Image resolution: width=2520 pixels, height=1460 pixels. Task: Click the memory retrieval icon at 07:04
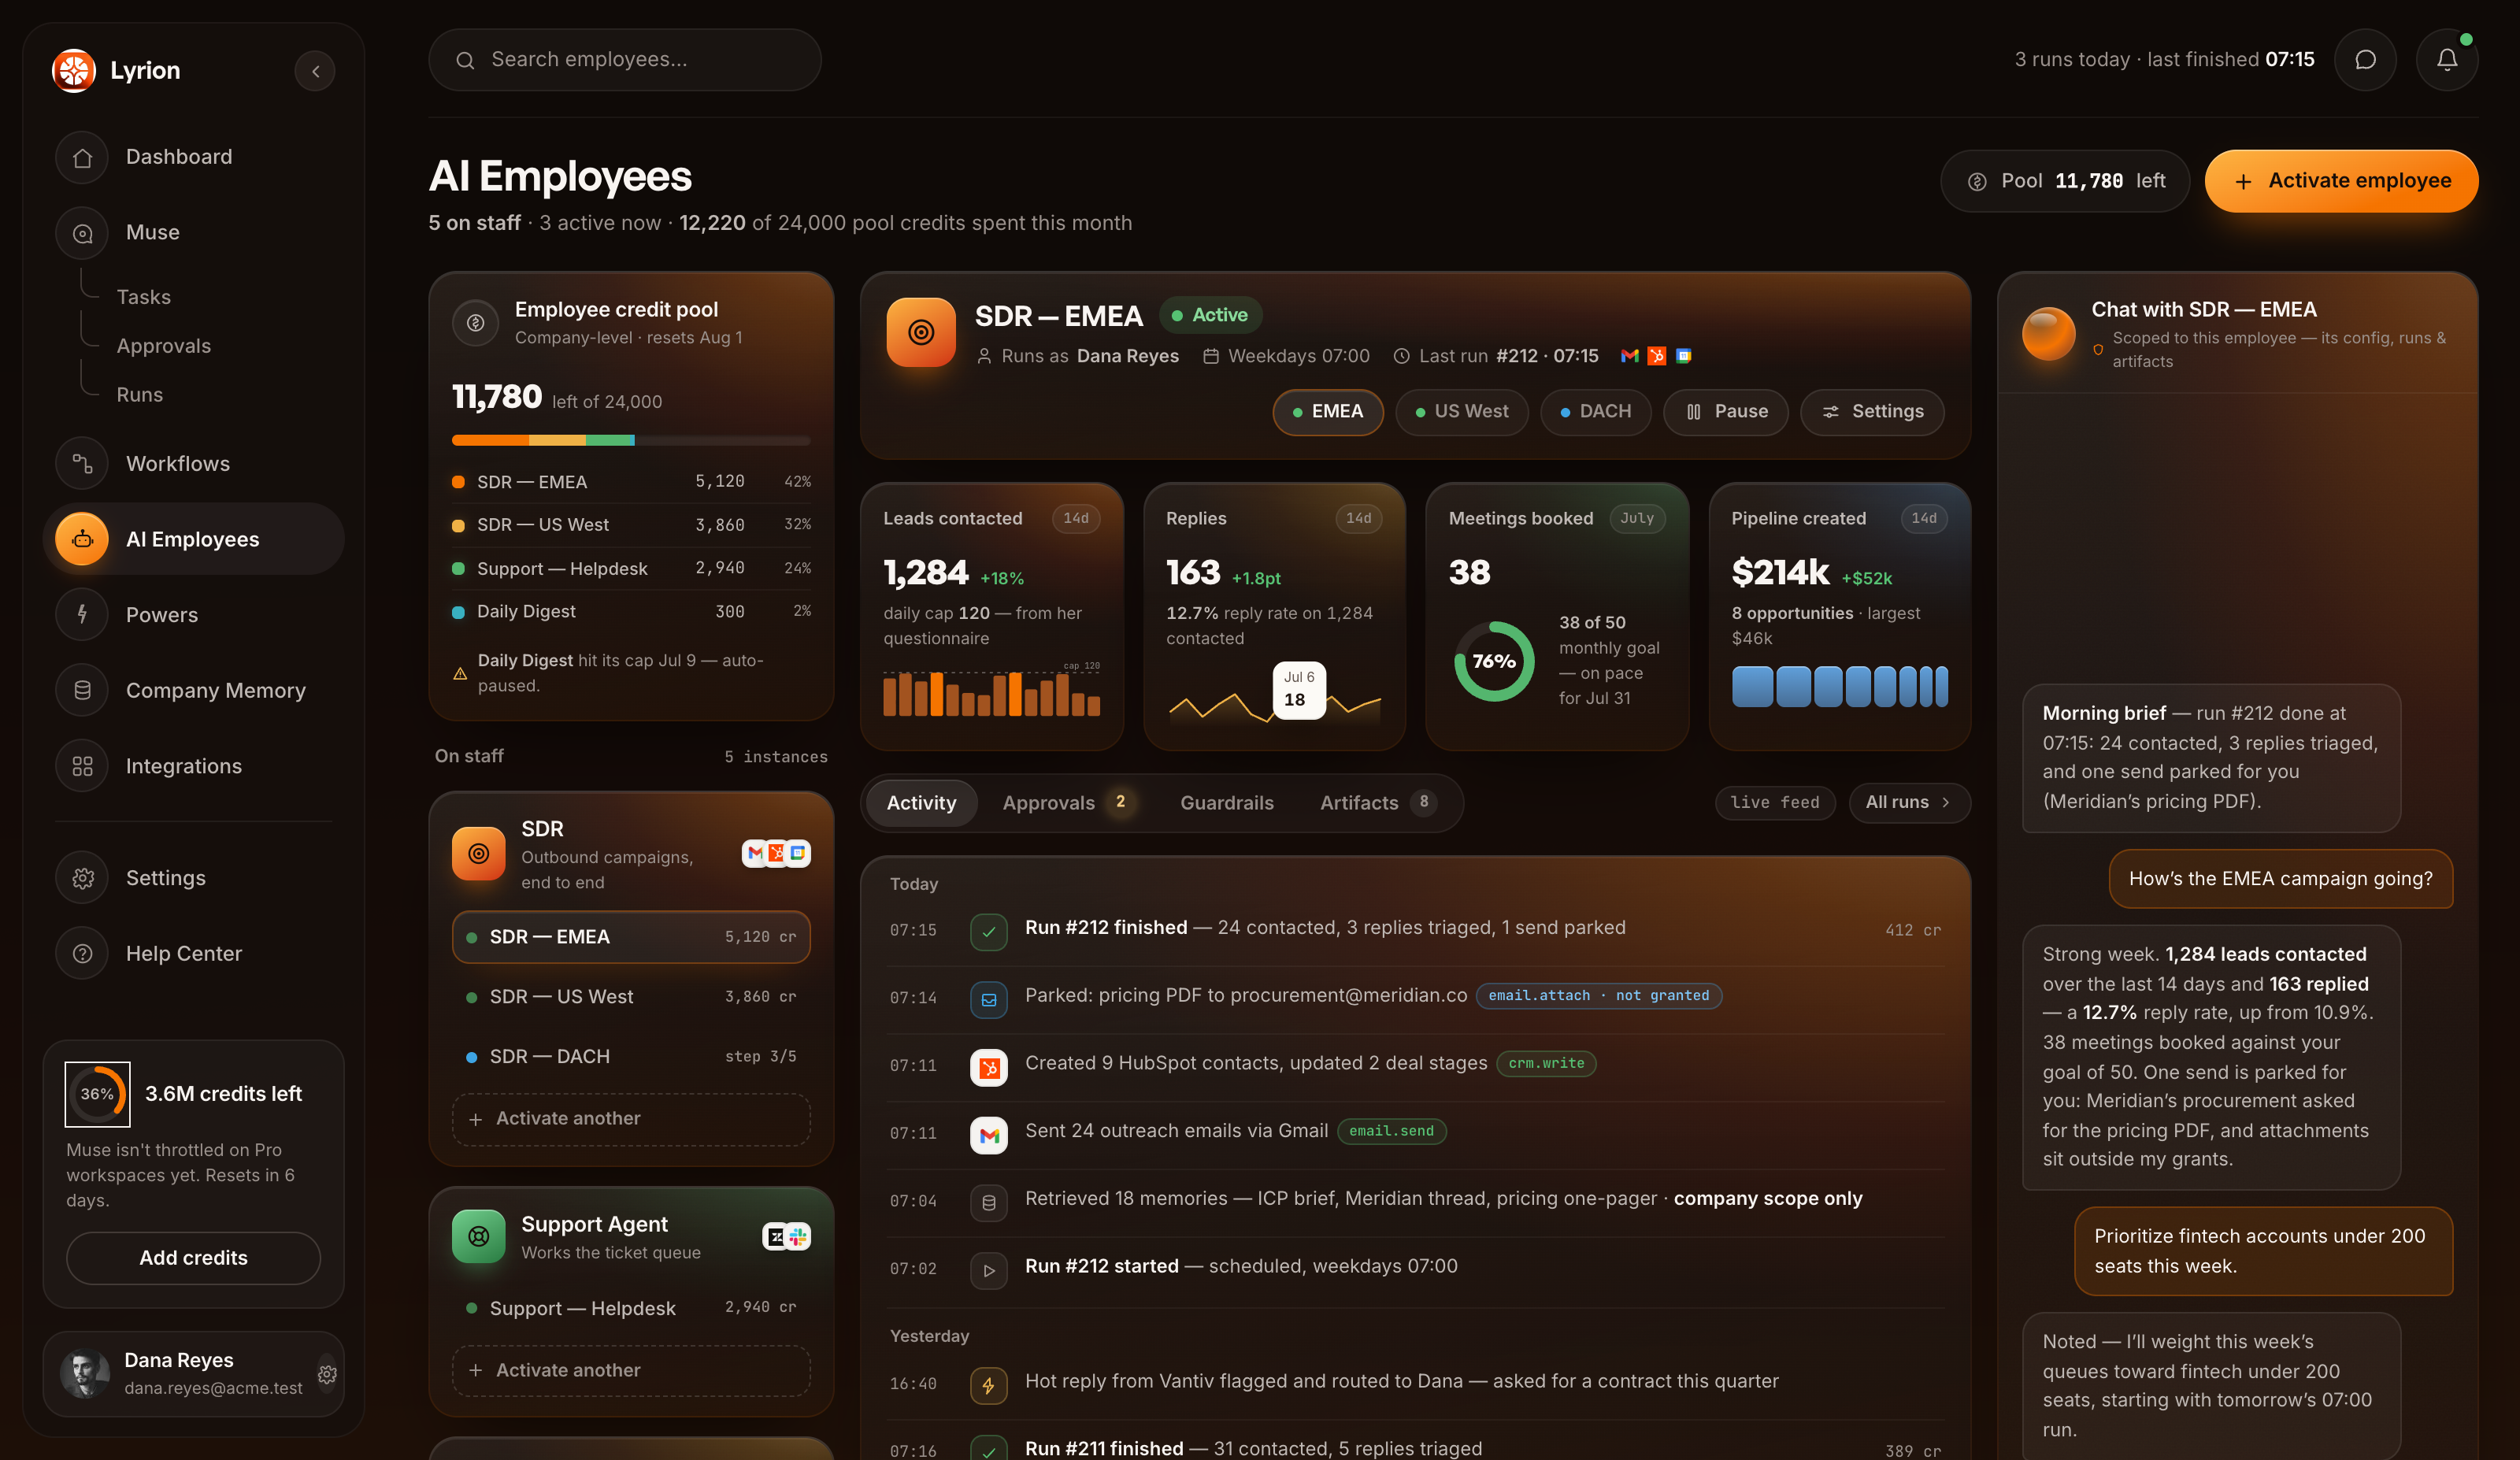989,1203
